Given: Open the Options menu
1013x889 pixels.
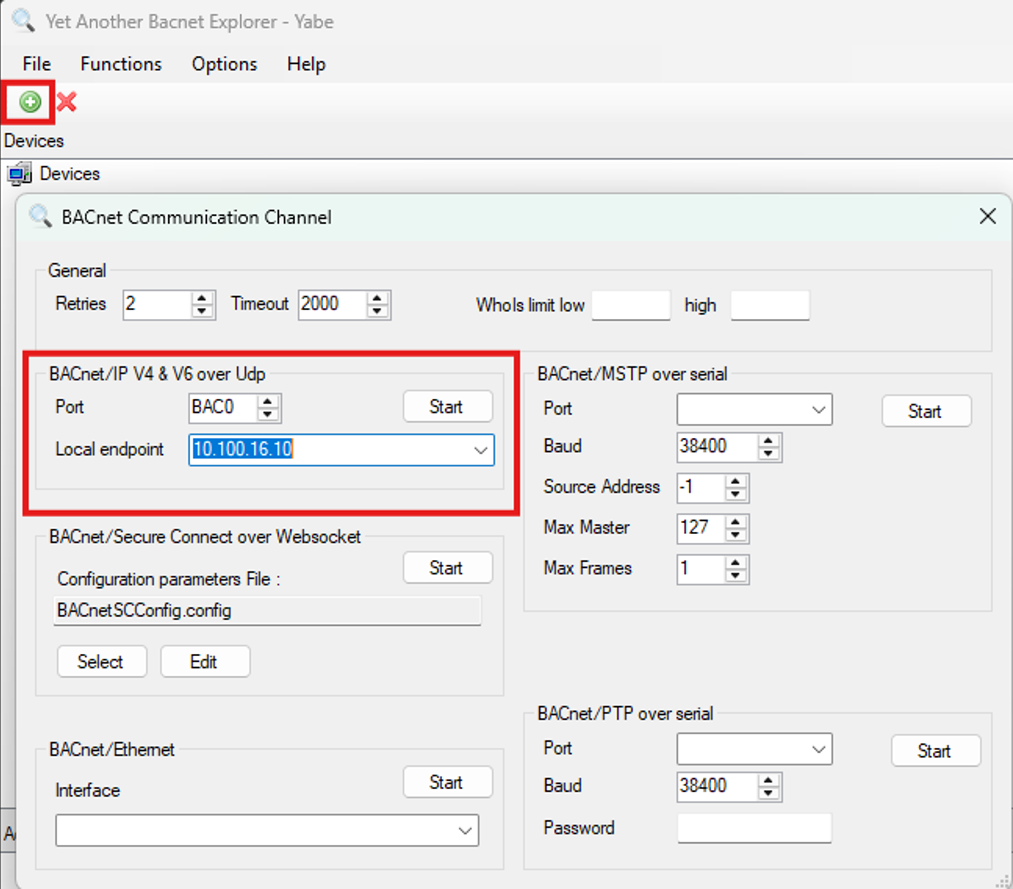Looking at the screenshot, I should coord(224,64).
